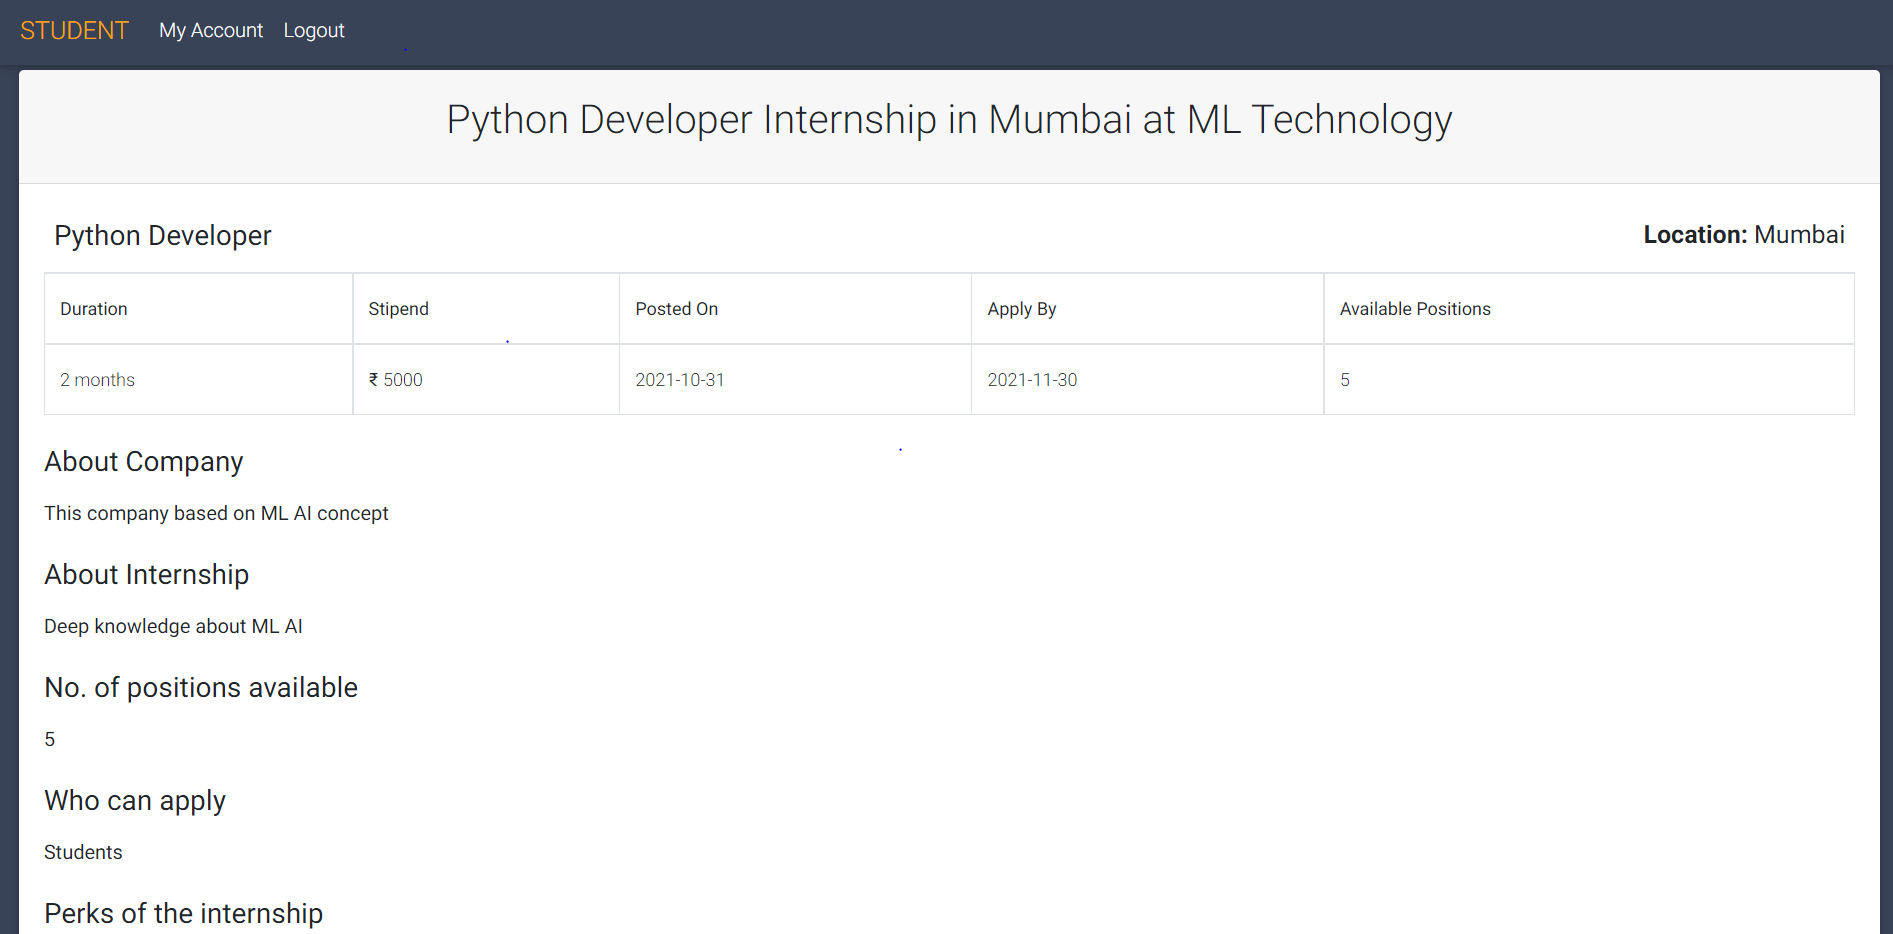Screen dimensions: 1893x934
Task: Click Logout in the navigation bar
Action: pos(313,30)
